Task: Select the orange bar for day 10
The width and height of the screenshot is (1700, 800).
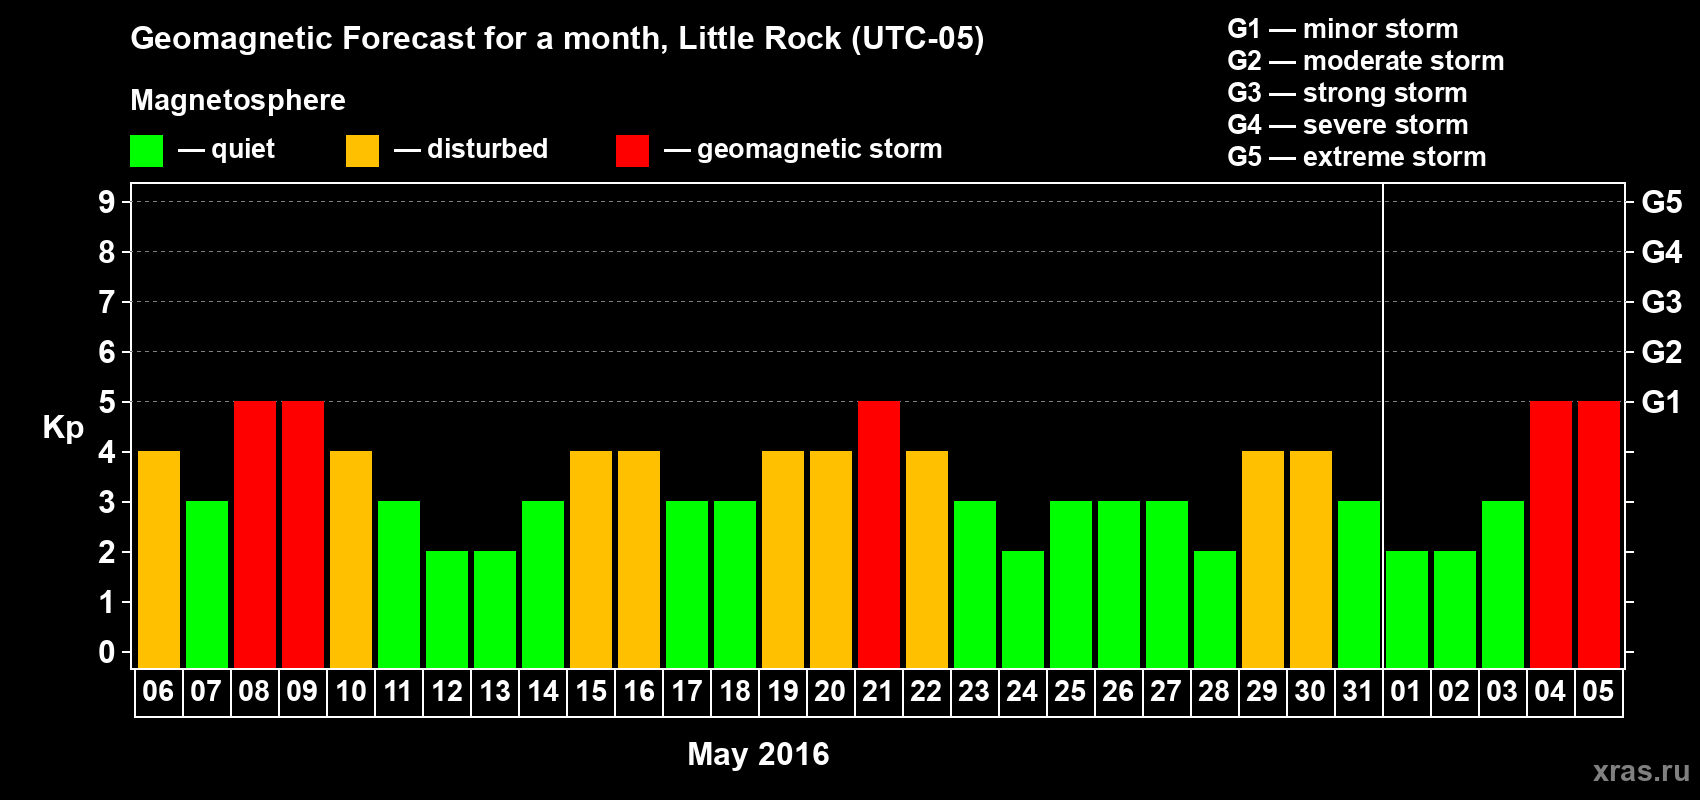Action: pyautogui.click(x=351, y=560)
